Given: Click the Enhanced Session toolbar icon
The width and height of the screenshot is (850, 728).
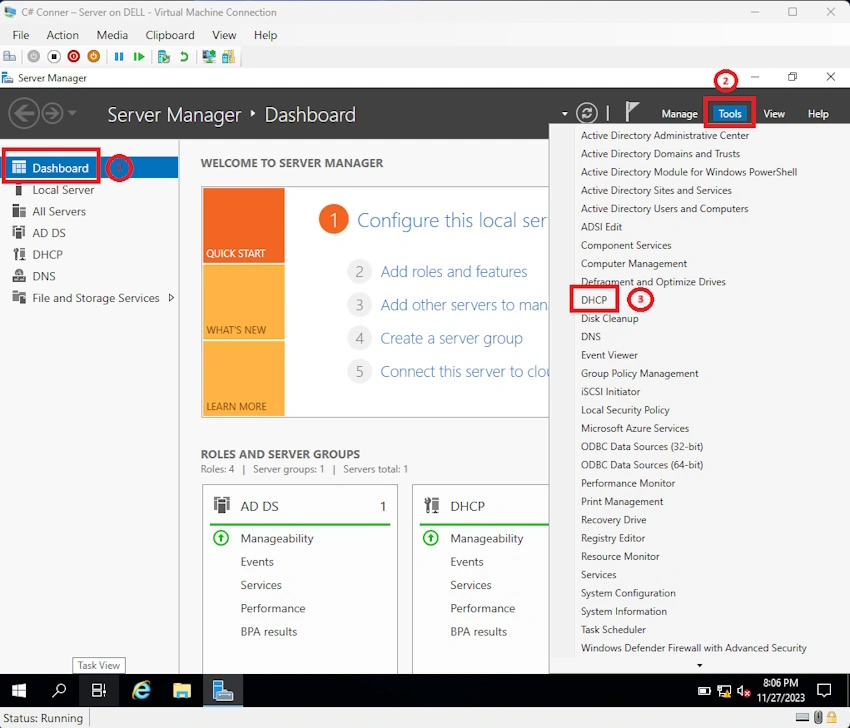Looking at the screenshot, I should 209,56.
